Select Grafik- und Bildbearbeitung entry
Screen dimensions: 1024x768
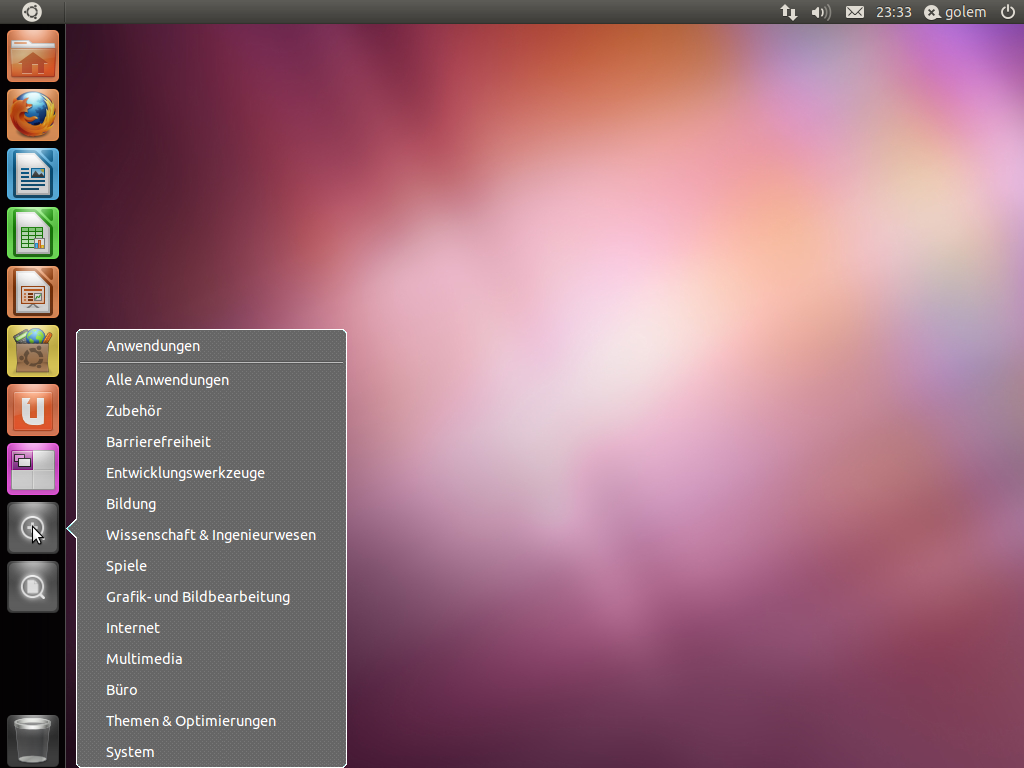[x=198, y=597]
